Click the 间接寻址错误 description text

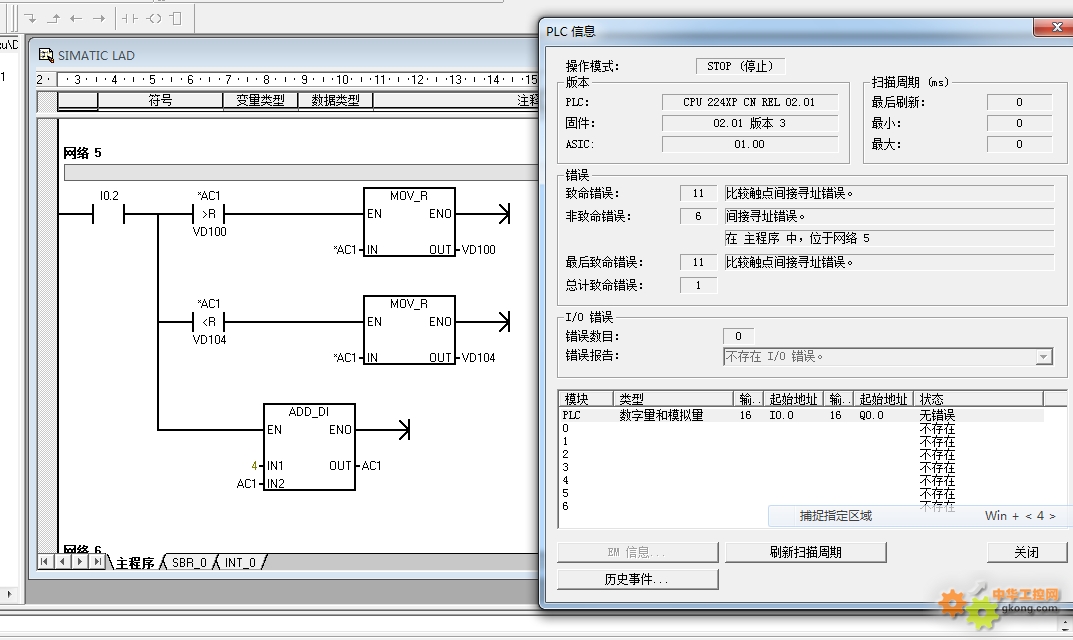click(765, 216)
